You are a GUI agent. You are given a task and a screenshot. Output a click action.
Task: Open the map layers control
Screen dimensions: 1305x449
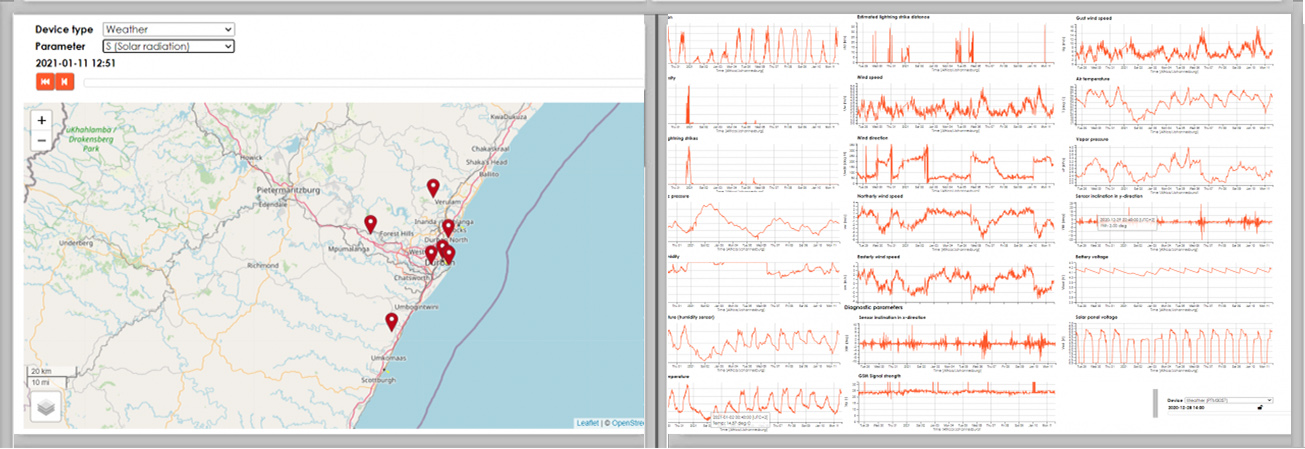point(46,406)
